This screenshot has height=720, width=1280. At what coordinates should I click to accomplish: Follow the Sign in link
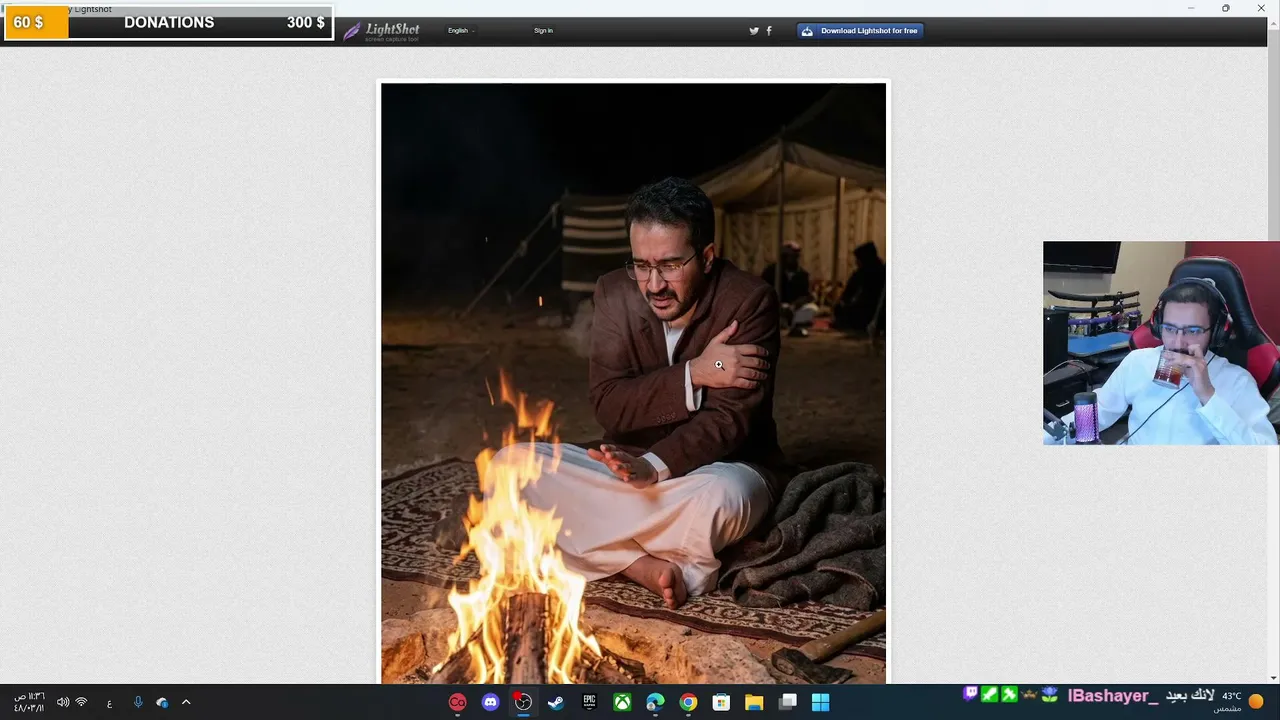click(x=543, y=31)
